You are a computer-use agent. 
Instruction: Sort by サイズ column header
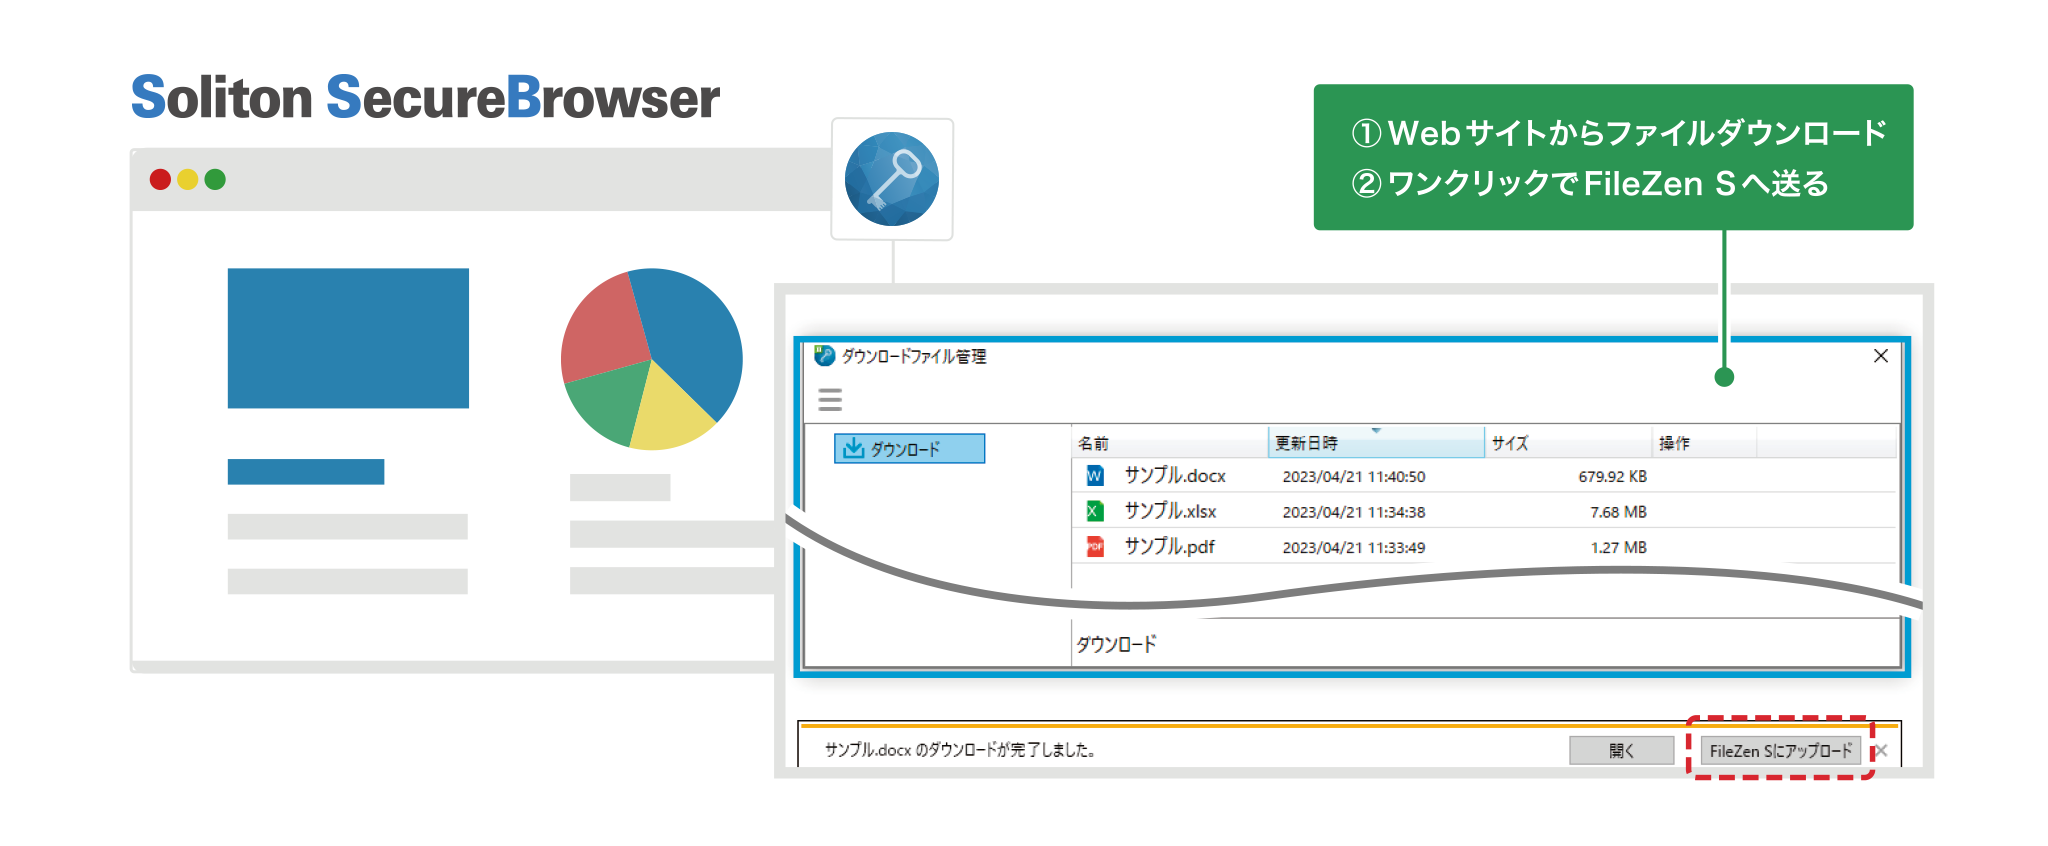(1567, 442)
